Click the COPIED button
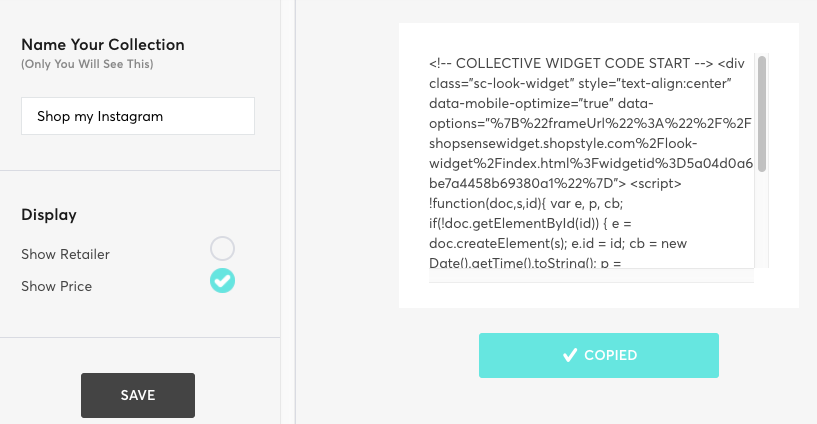 click(598, 355)
